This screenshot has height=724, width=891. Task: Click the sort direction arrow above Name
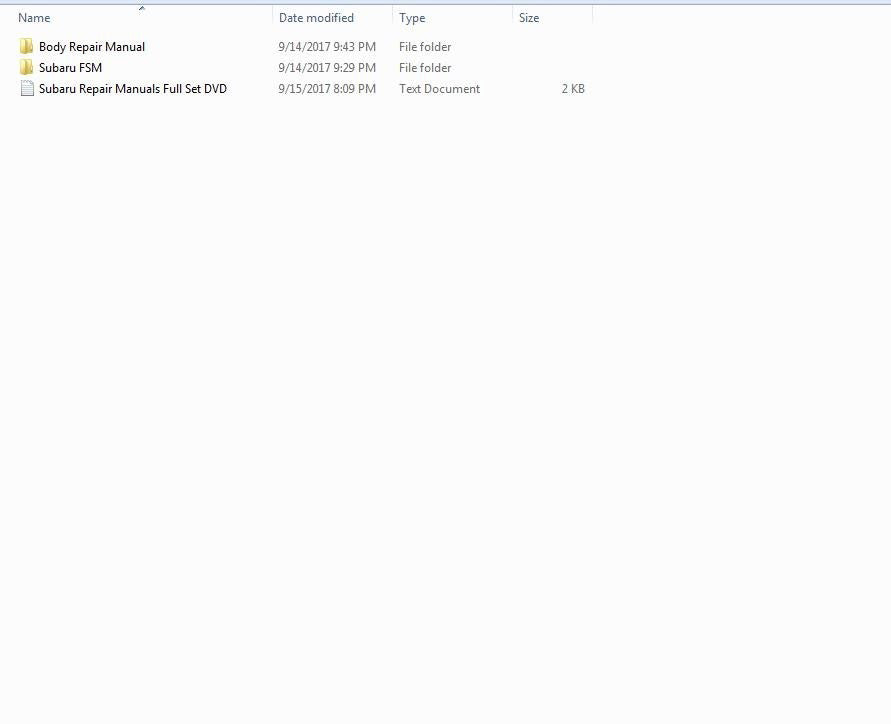tap(141, 9)
